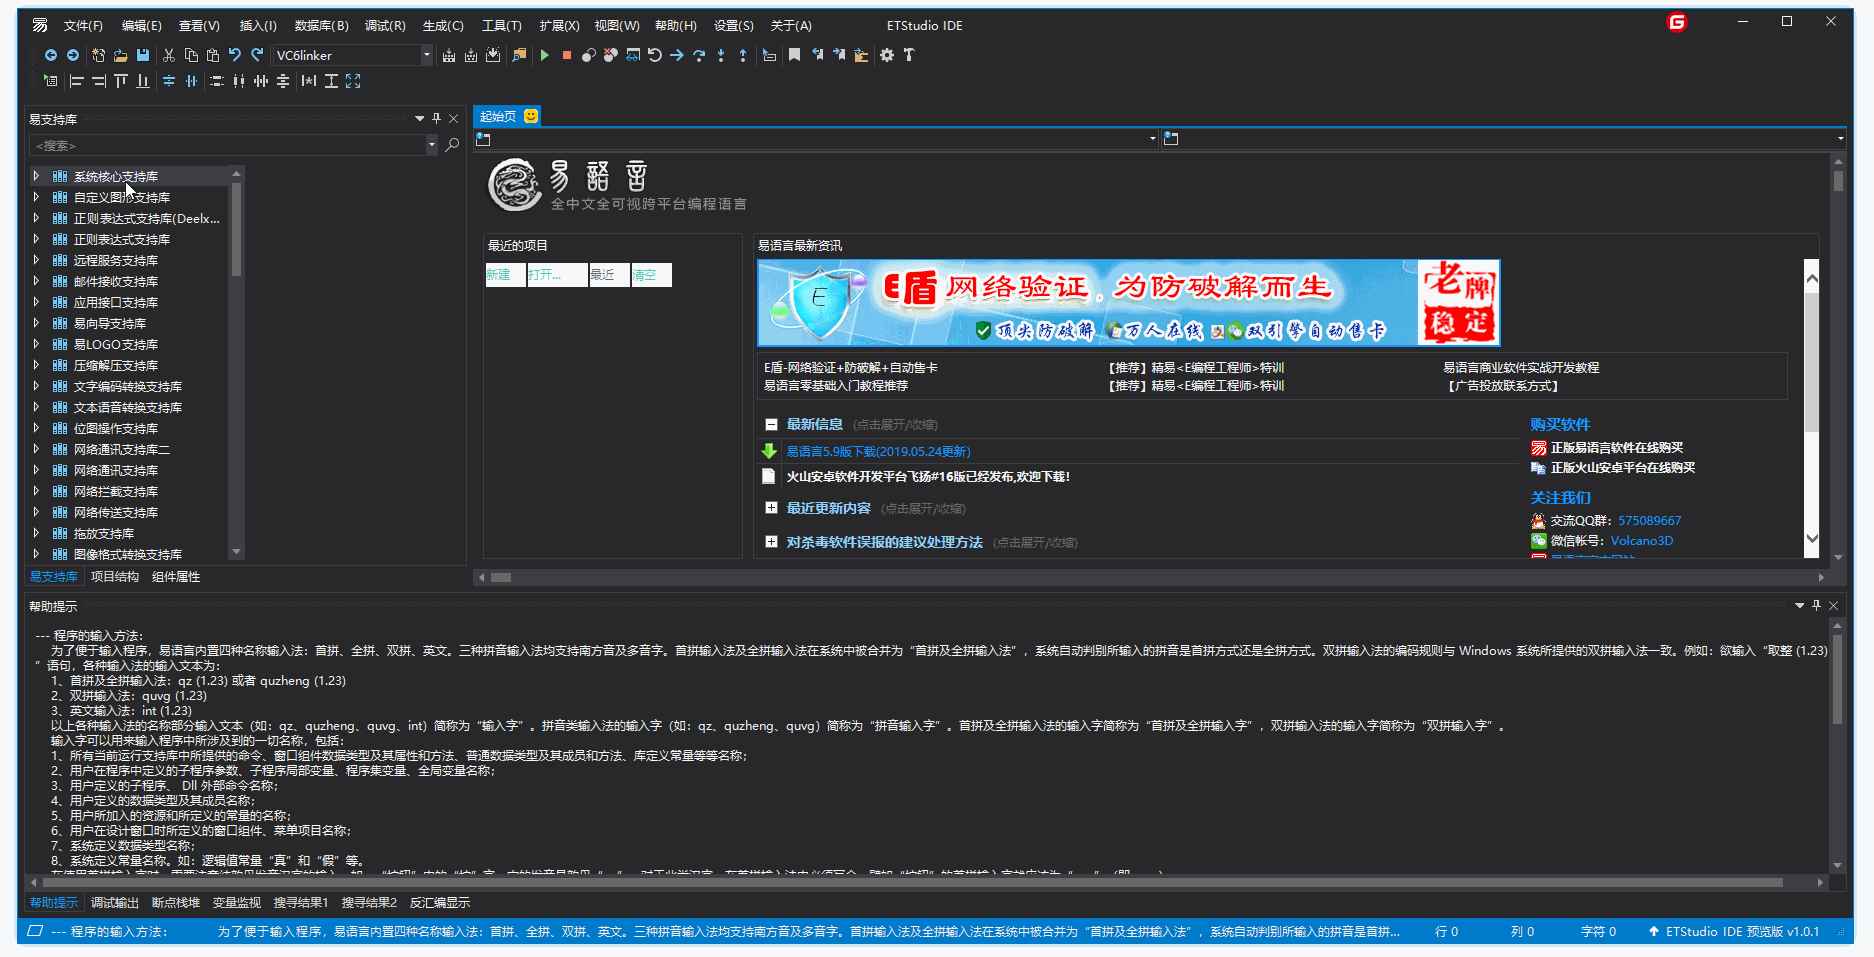Pin the 帮助提示 panel
1874x957 pixels.
(1816, 605)
